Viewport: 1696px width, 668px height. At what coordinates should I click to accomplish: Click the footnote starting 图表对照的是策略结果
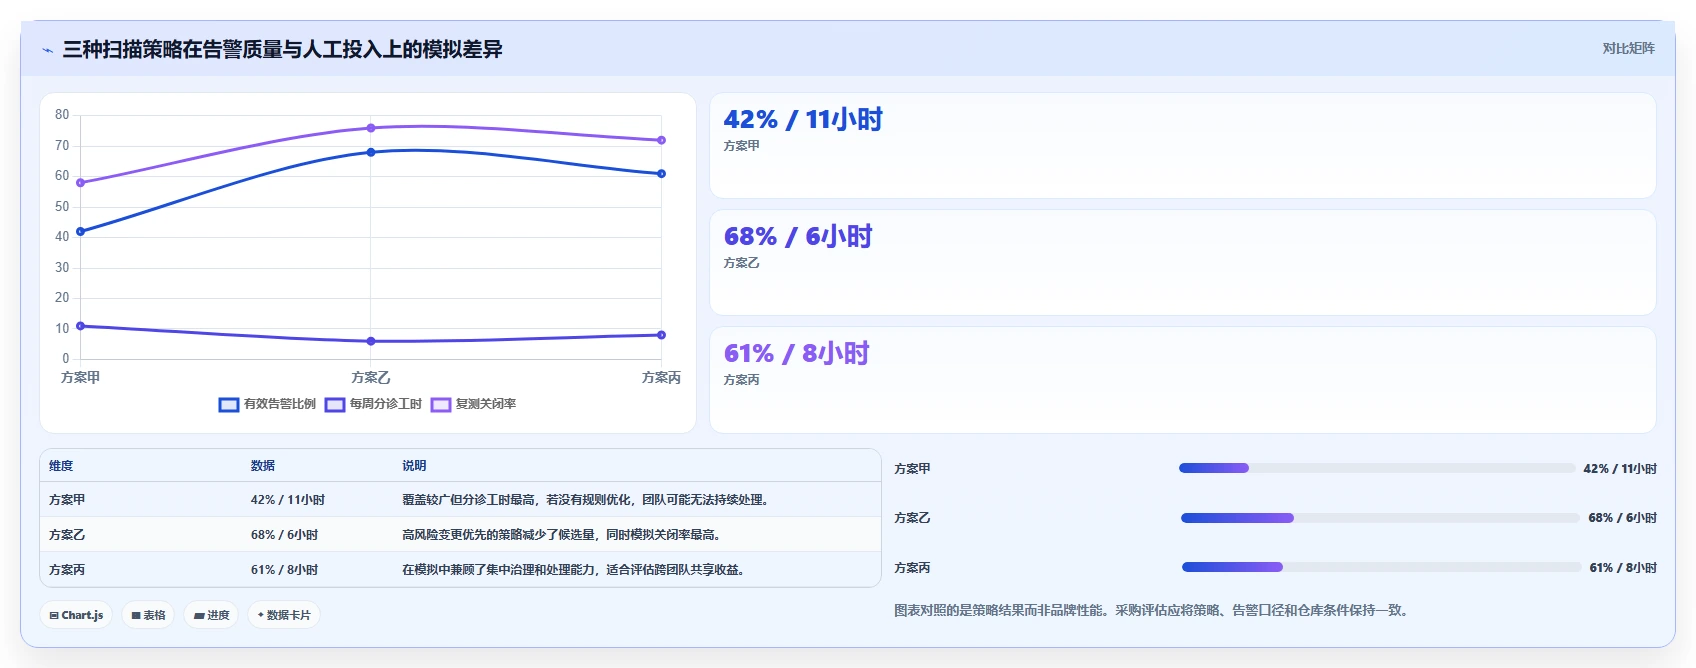(1154, 610)
